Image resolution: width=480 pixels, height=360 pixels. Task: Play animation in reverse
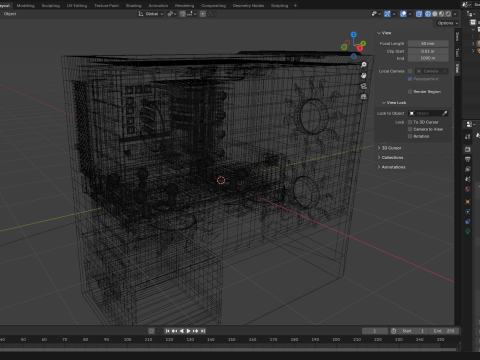(x=181, y=331)
